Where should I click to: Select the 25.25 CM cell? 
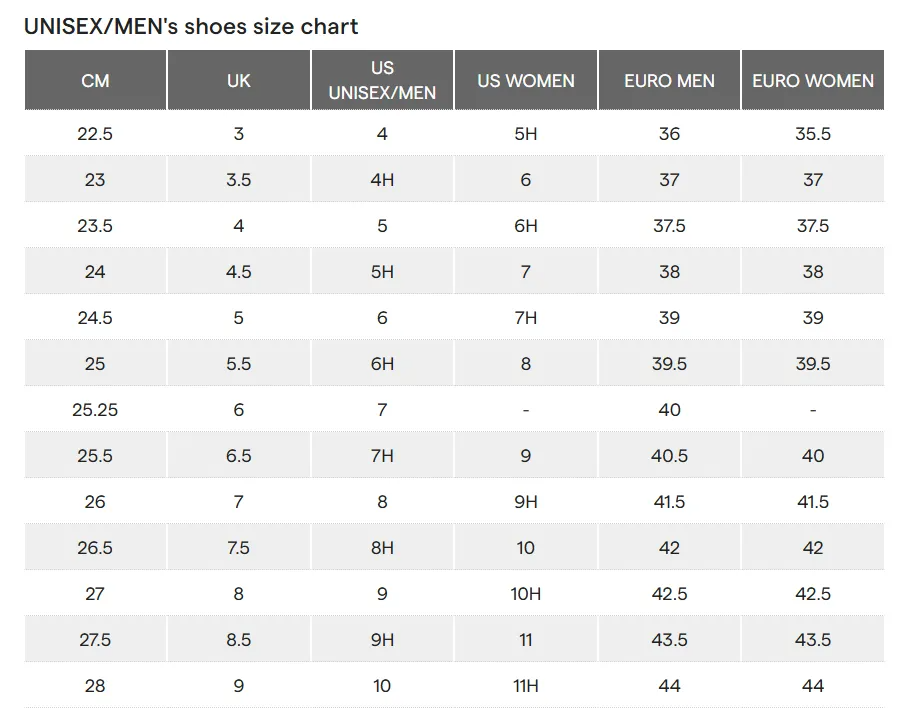[x=95, y=410]
